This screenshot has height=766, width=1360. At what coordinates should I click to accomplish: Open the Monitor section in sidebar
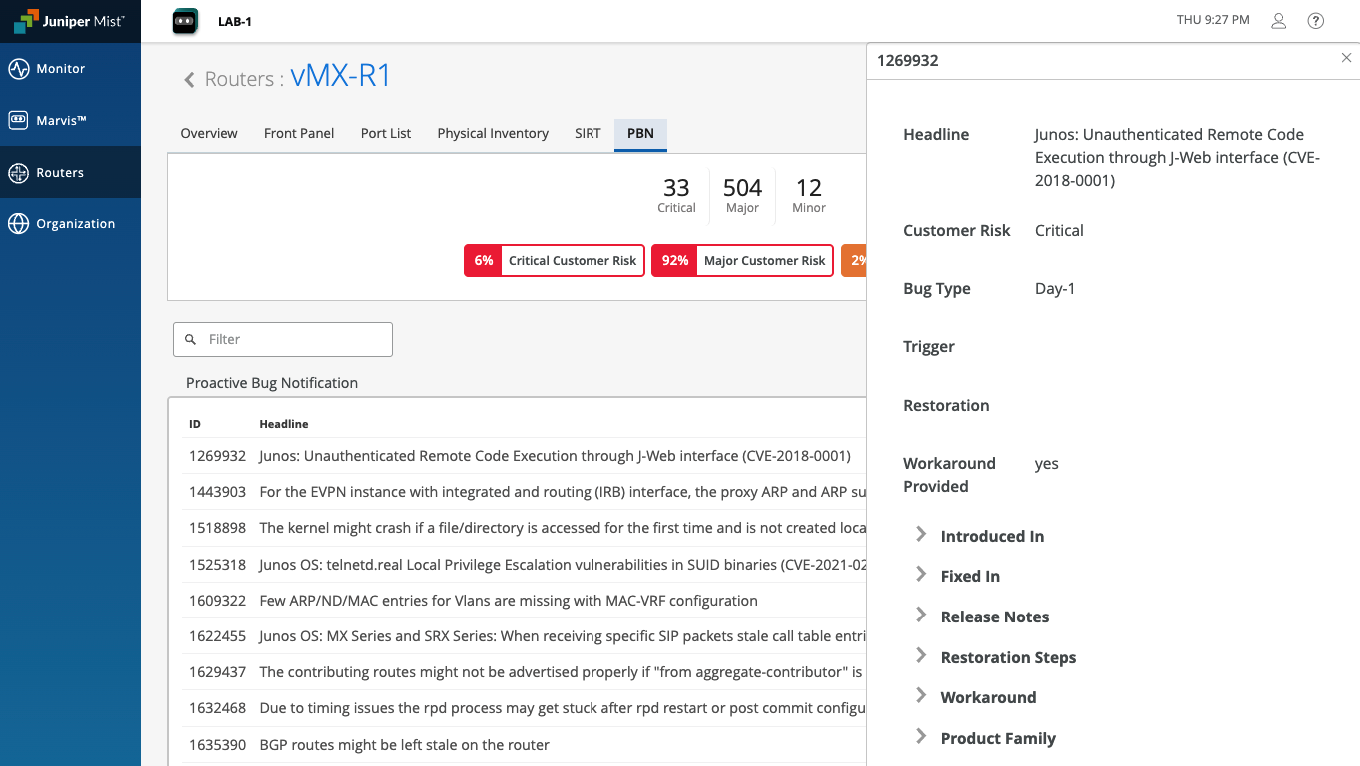tap(60, 69)
